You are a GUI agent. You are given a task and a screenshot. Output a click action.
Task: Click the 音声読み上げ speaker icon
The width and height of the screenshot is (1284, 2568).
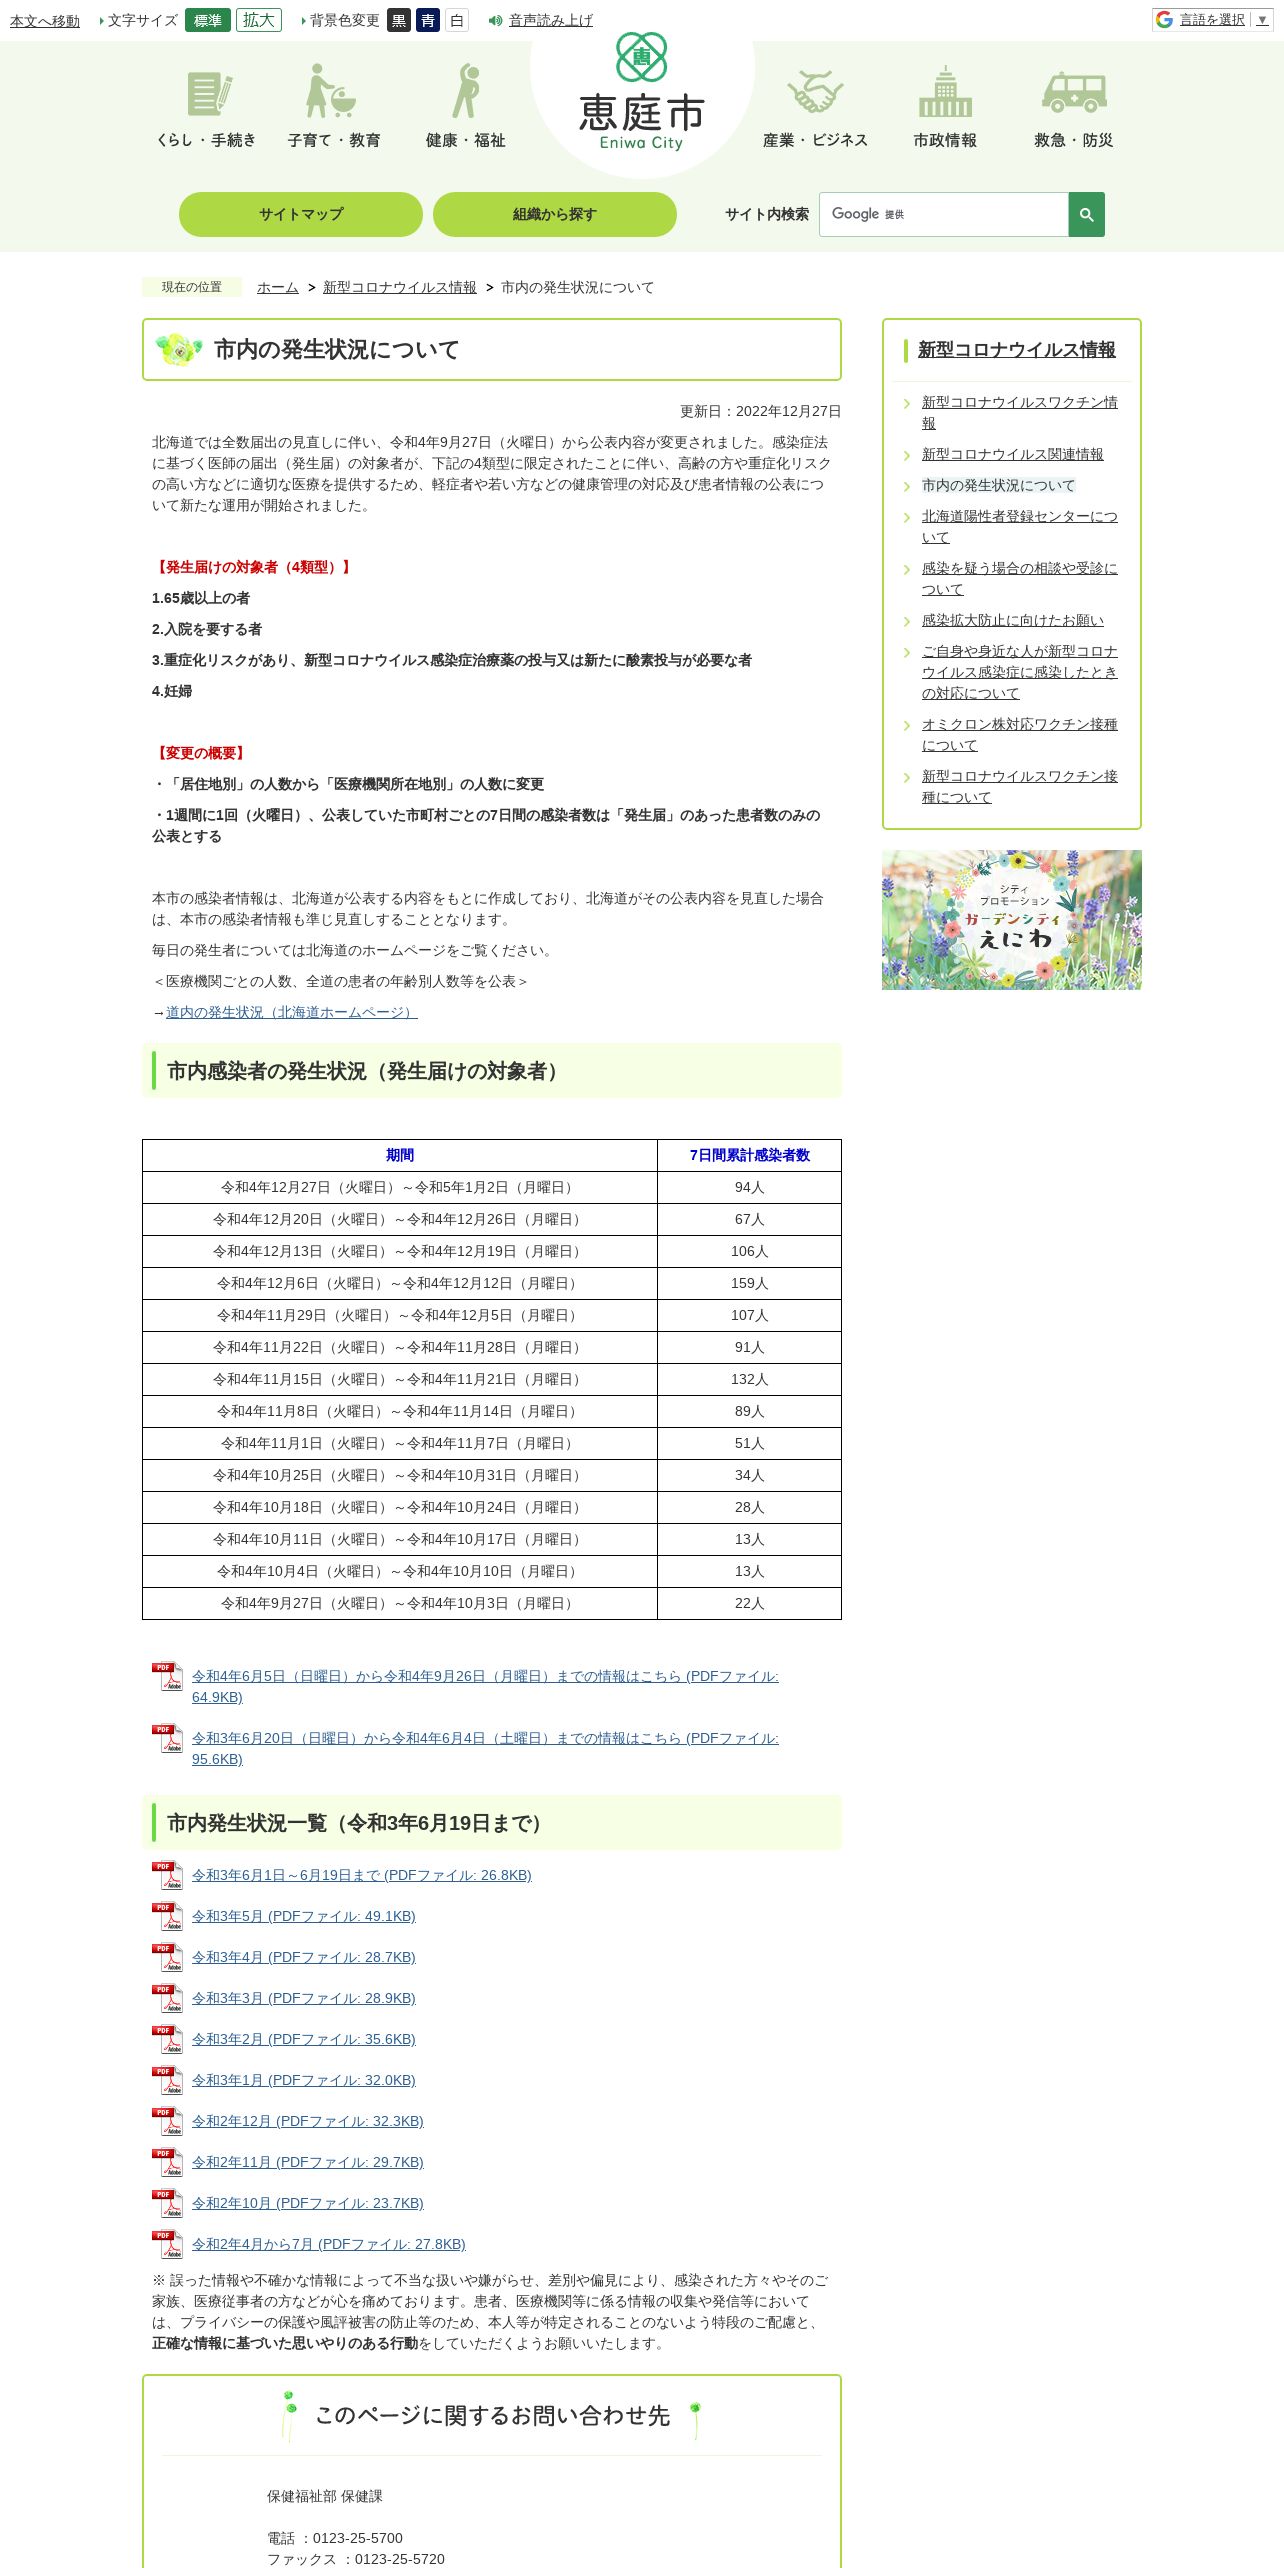[495, 20]
